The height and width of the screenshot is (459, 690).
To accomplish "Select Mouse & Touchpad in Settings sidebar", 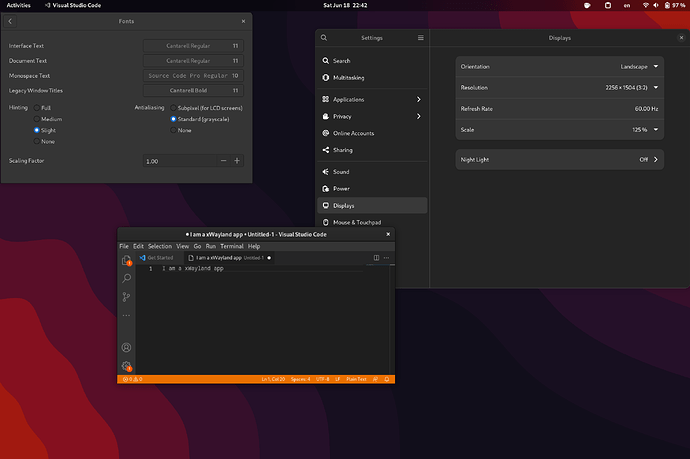I will point(372,222).
